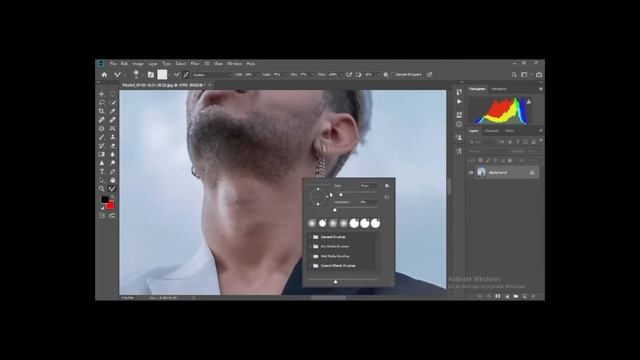Screen dimensions: 640x360
Task: Select the Dodge tool
Action: pos(113,163)
